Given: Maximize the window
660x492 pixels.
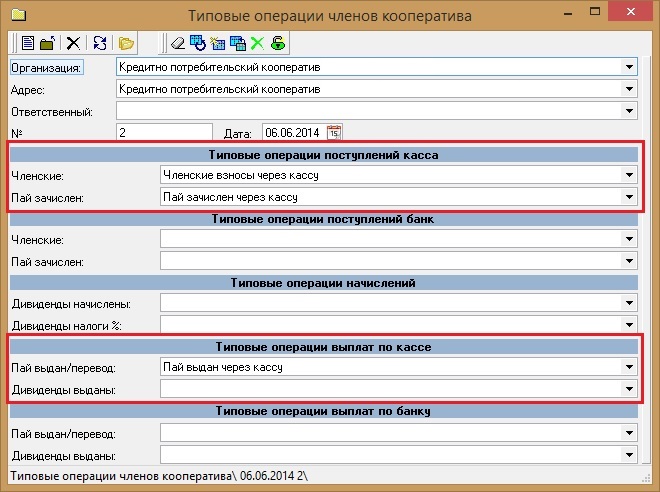Looking at the screenshot, I should click(x=595, y=12).
